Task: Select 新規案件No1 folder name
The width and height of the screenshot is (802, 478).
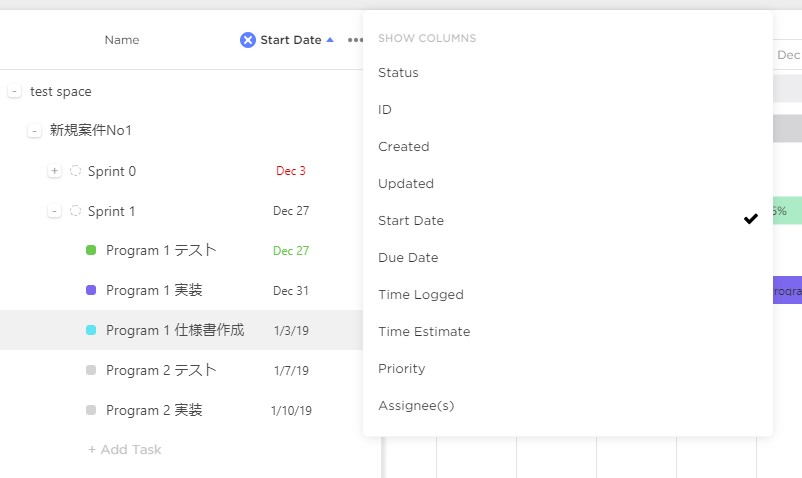Action: click(91, 130)
